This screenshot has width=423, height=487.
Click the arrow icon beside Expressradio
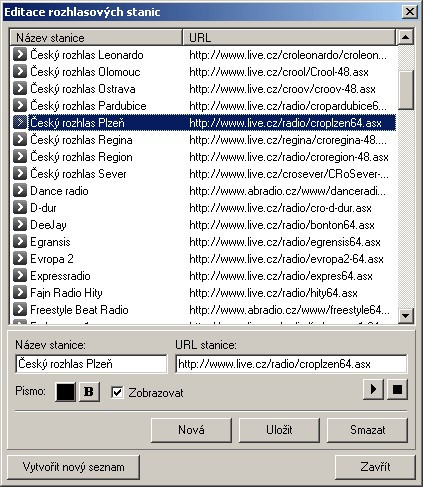pyautogui.click(x=20, y=275)
